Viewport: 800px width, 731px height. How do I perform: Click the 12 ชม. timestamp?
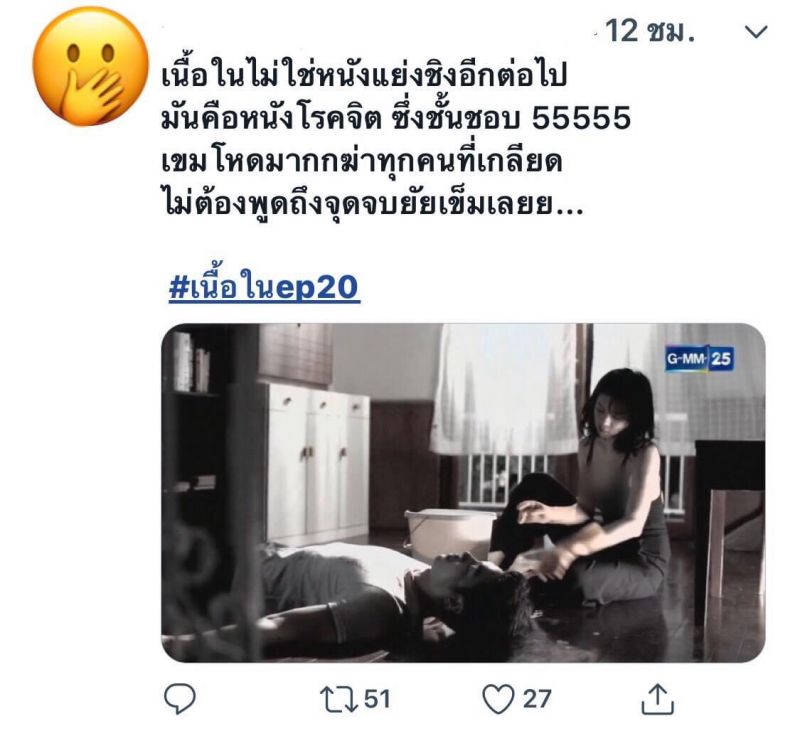[x=650, y=31]
